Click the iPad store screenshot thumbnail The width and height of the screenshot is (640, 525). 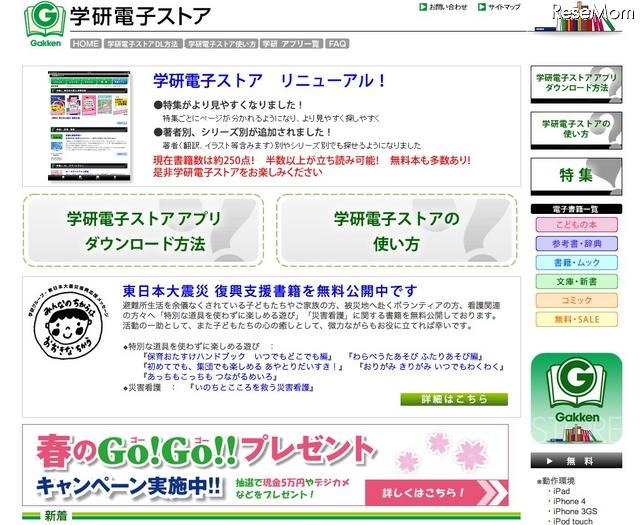pyautogui.click(x=89, y=126)
